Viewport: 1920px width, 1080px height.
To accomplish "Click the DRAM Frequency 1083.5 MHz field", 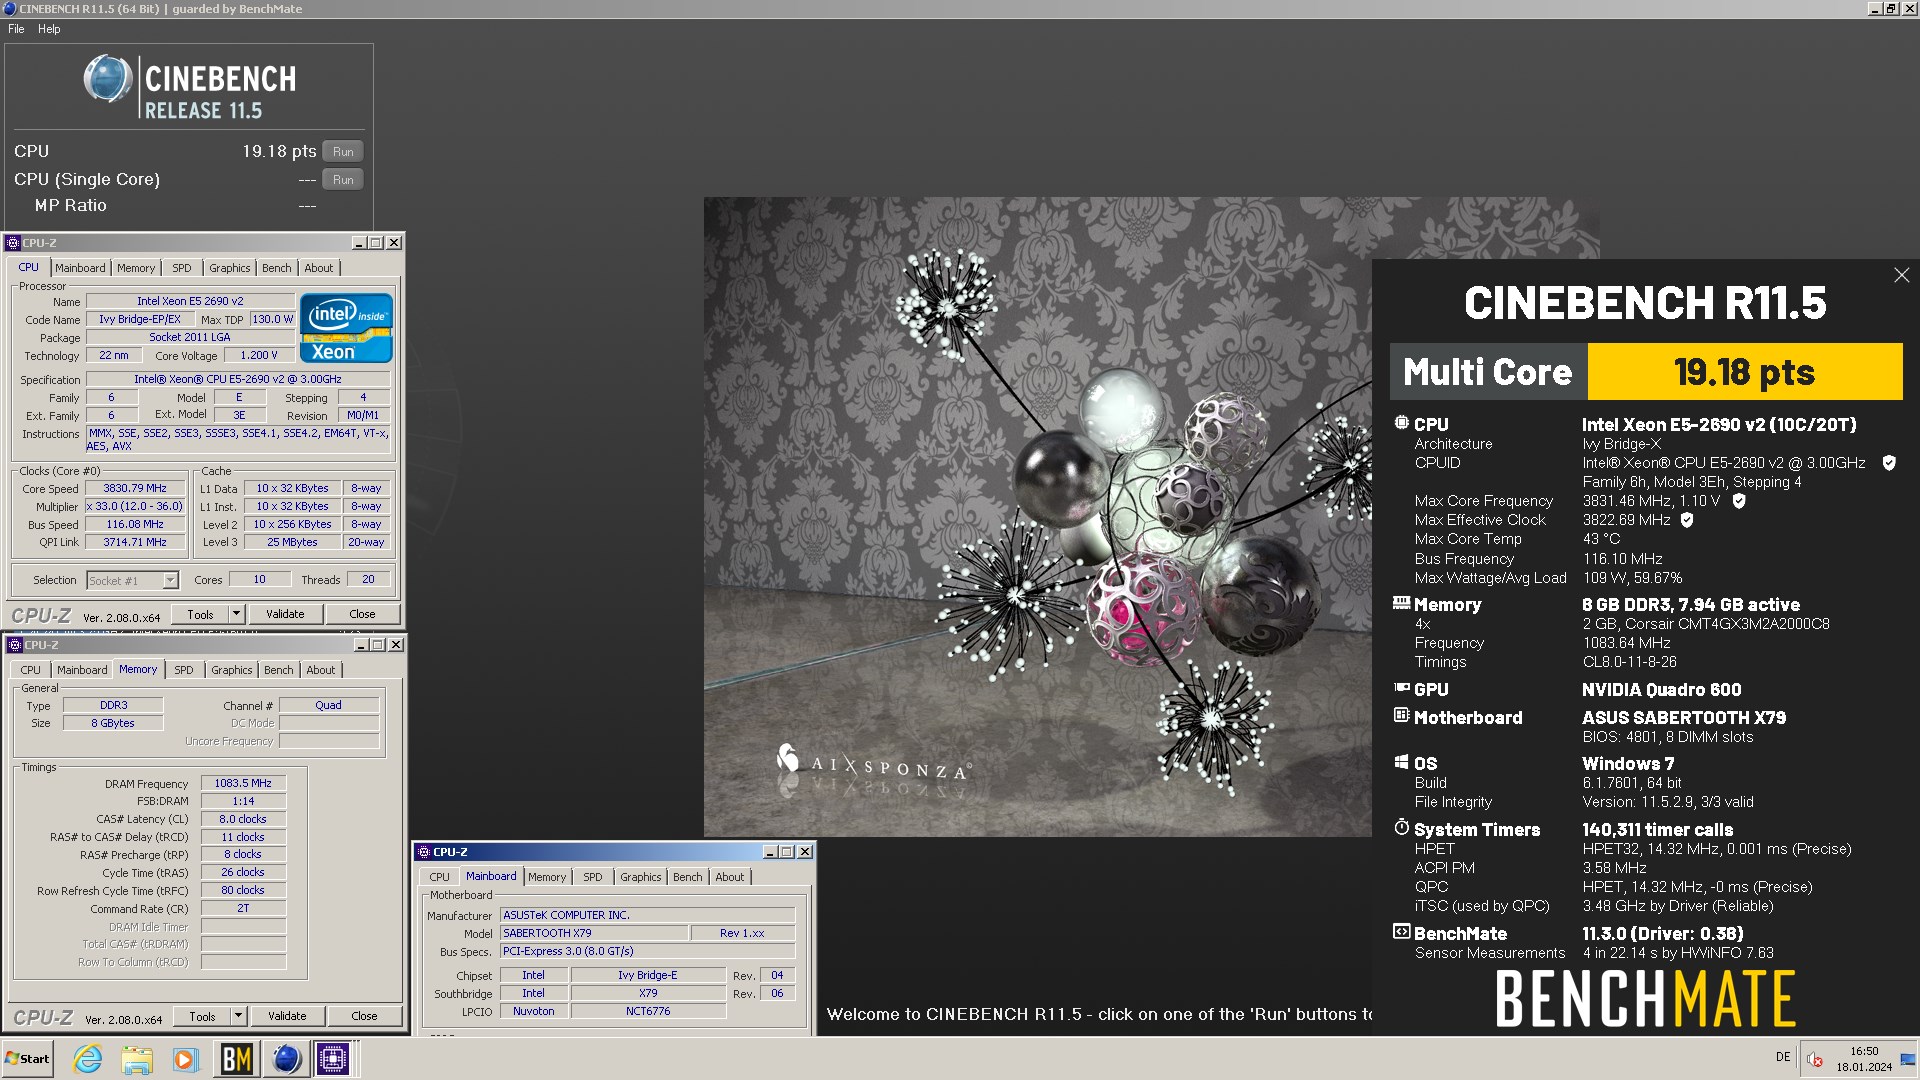I will (x=243, y=783).
